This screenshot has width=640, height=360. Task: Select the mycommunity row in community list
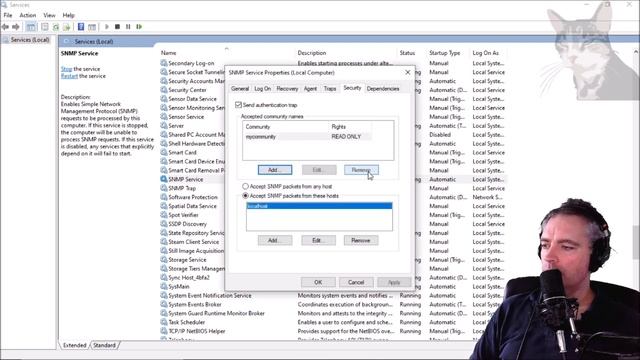click(308, 137)
